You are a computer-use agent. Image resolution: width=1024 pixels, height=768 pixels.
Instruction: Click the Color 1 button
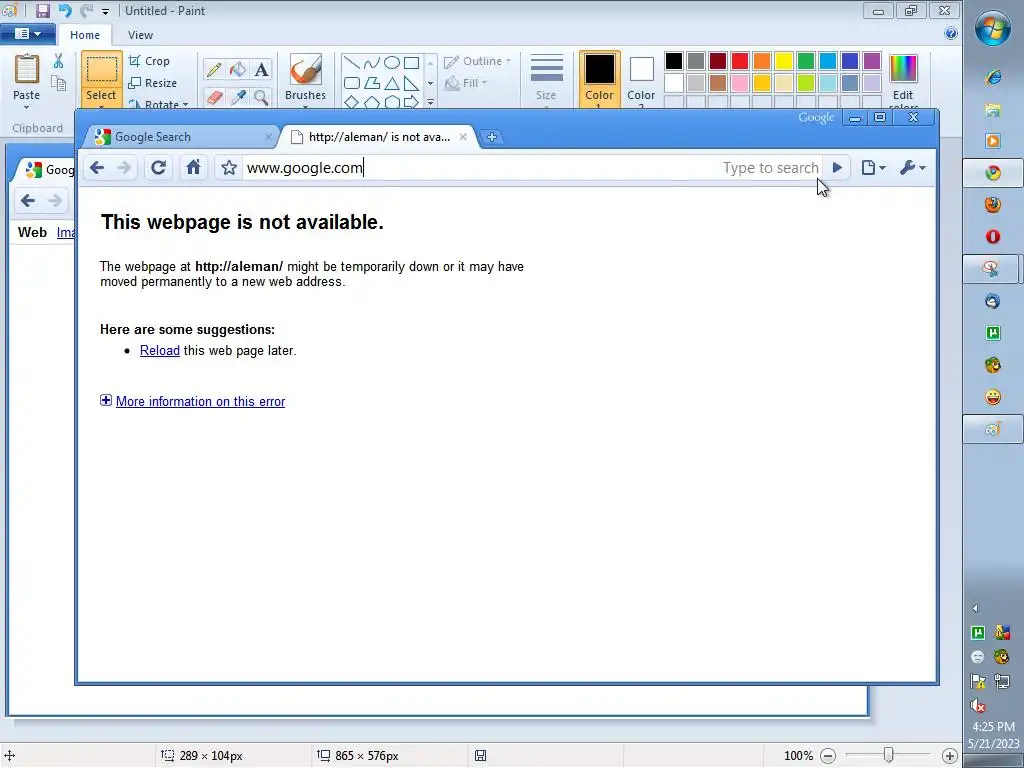tap(599, 78)
